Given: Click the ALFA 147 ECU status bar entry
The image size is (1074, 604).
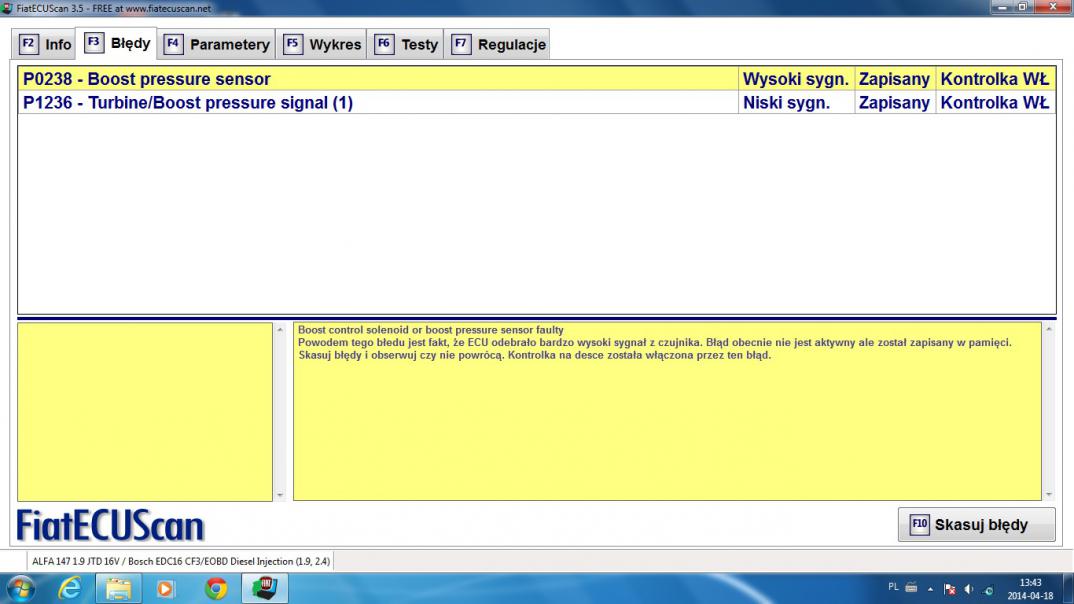Looking at the screenshot, I should click(x=181, y=562).
